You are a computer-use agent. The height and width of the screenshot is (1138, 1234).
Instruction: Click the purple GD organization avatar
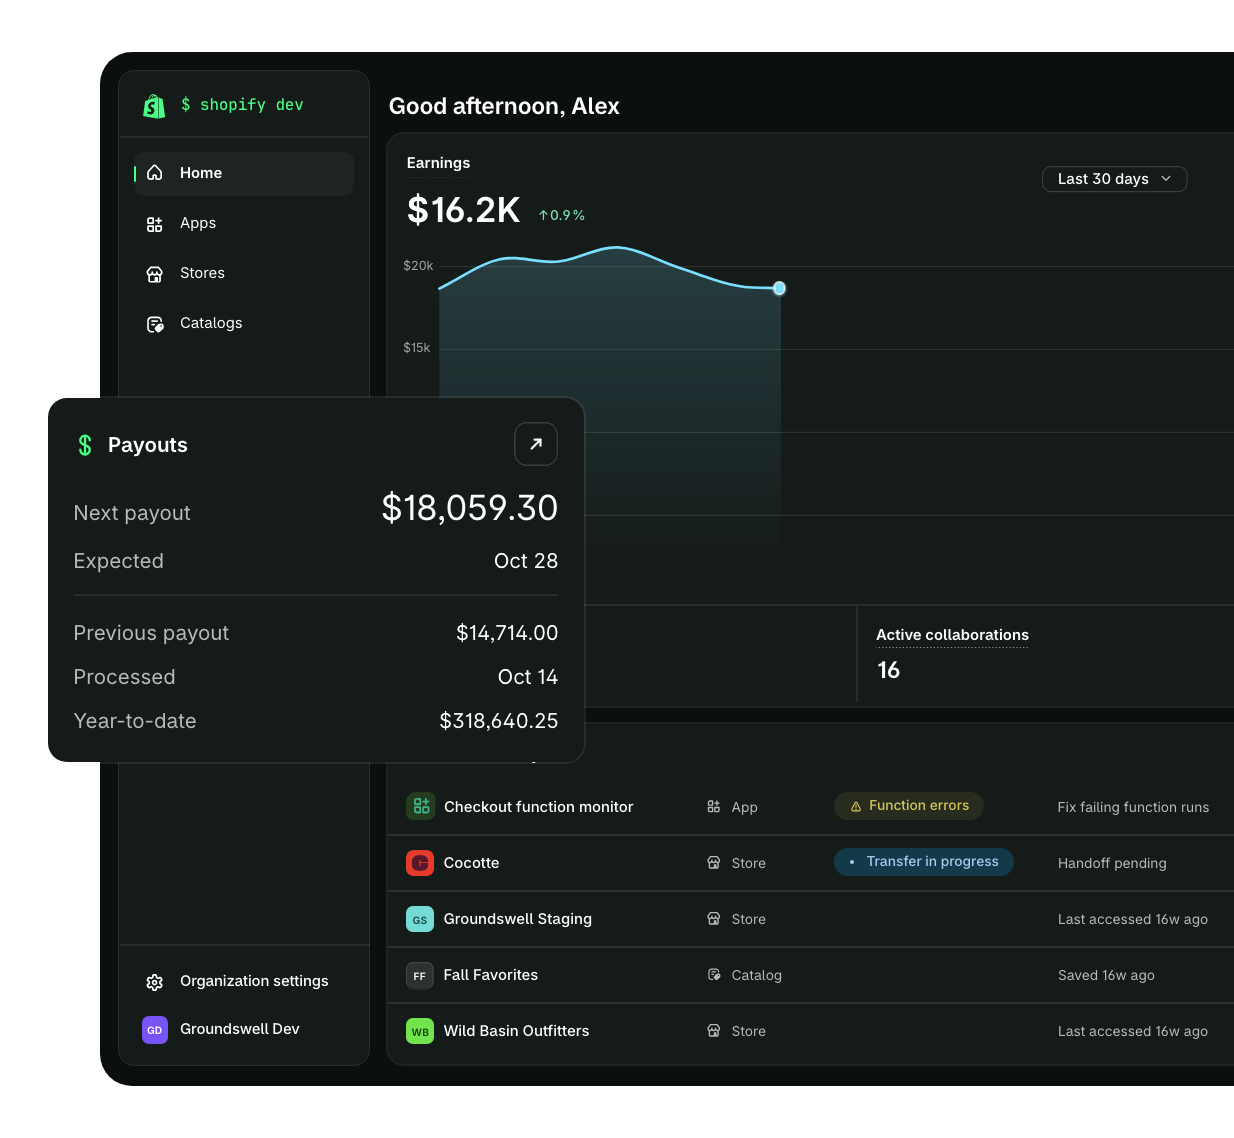pos(155,1030)
